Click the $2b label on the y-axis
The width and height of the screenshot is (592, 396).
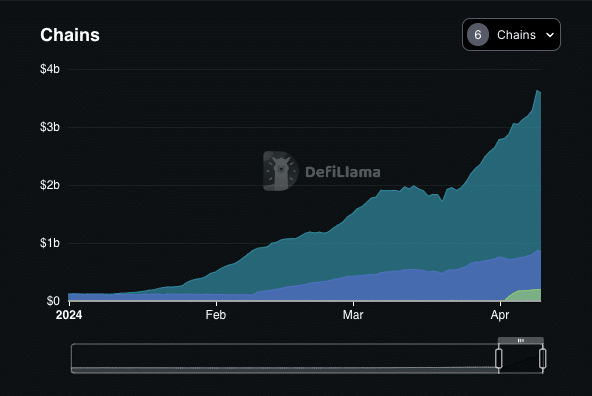click(50, 185)
